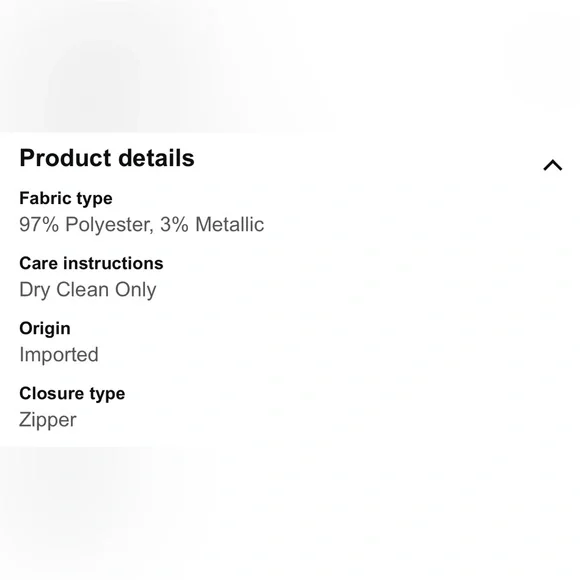Select the Care instructions label
The height and width of the screenshot is (580, 580).
point(91,263)
